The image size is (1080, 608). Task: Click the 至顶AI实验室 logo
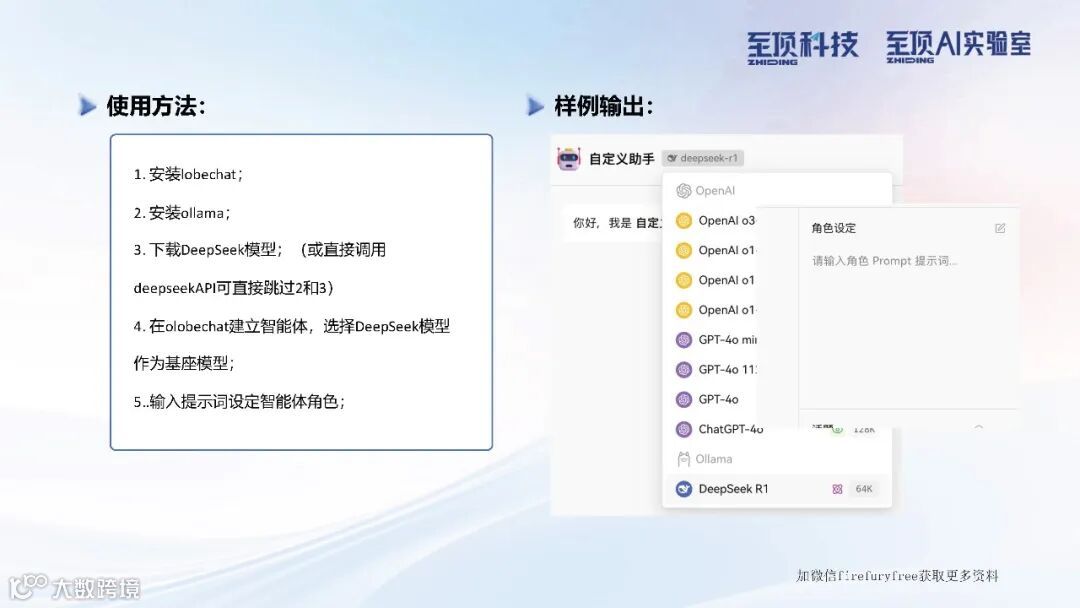[958, 47]
